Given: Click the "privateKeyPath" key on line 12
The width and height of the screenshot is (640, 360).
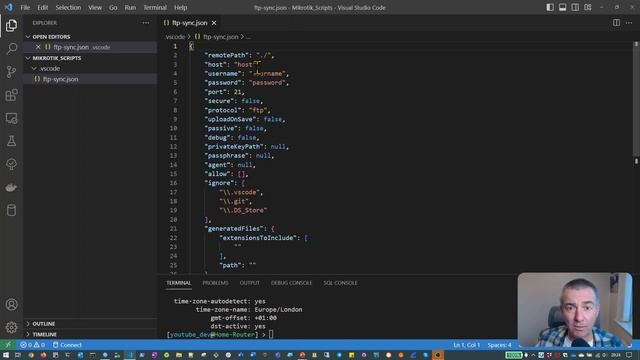Looking at the screenshot, I should click(234, 147).
